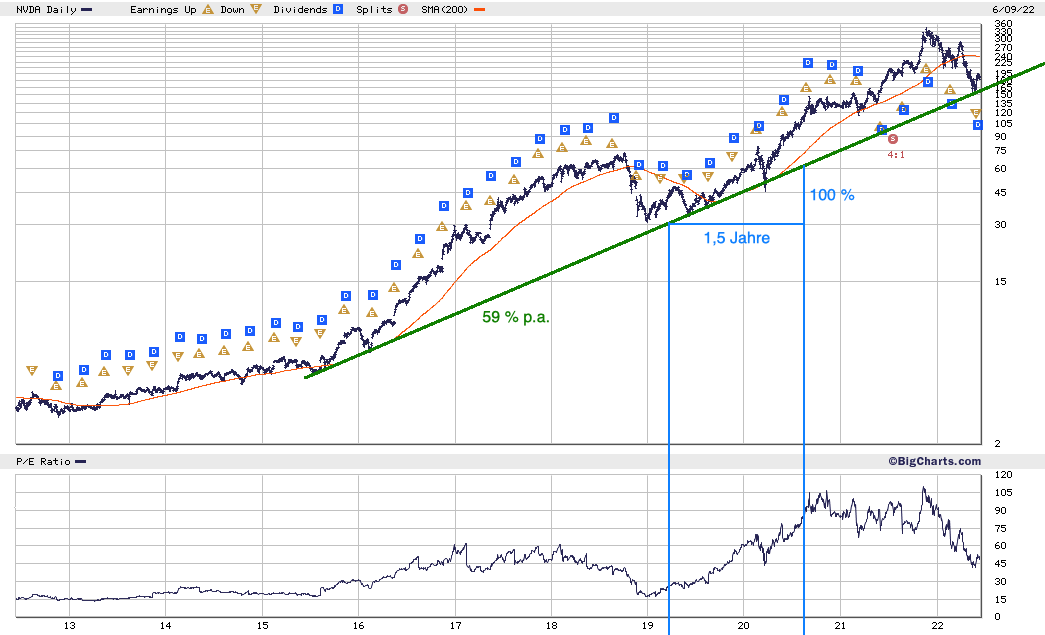Click the NVDA Daily line color marker
1045x635 pixels.
[86, 10]
